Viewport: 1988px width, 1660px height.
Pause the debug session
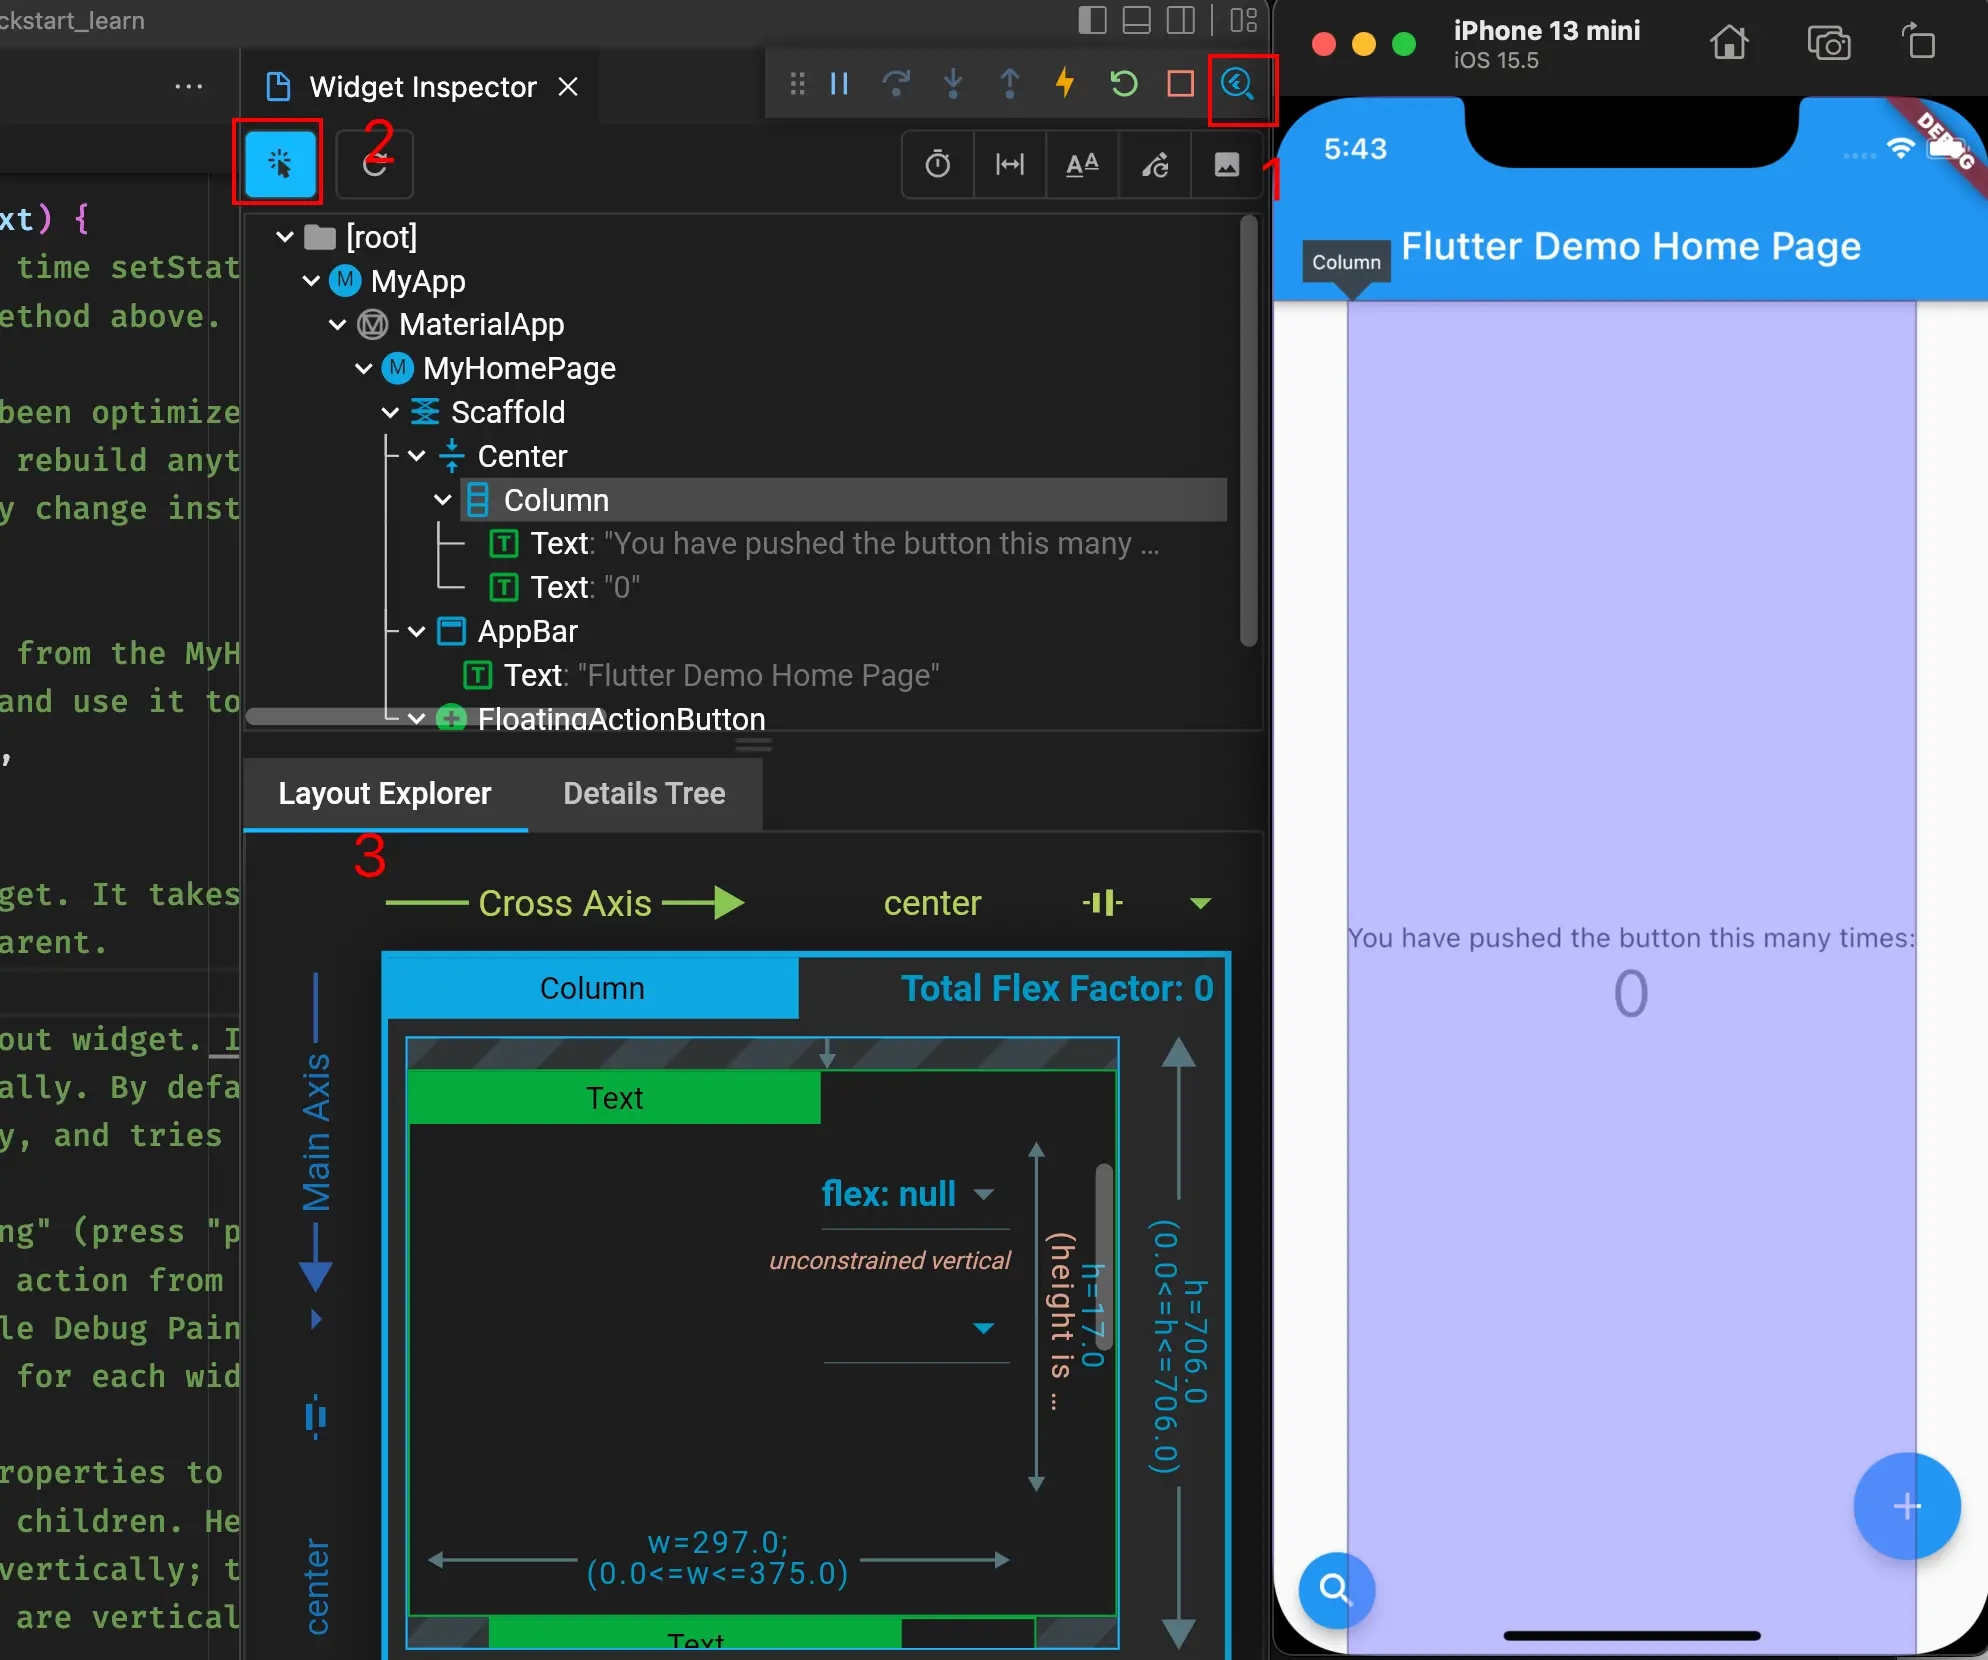839,83
